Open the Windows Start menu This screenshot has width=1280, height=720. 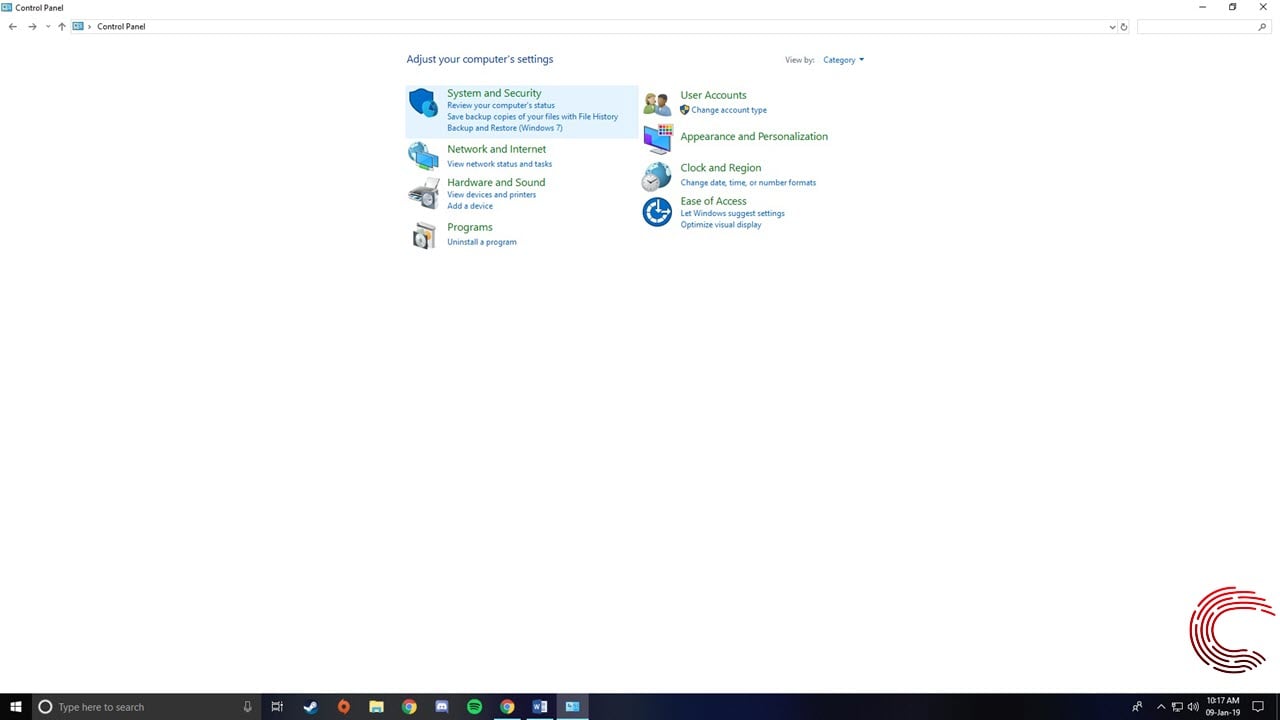click(16, 707)
